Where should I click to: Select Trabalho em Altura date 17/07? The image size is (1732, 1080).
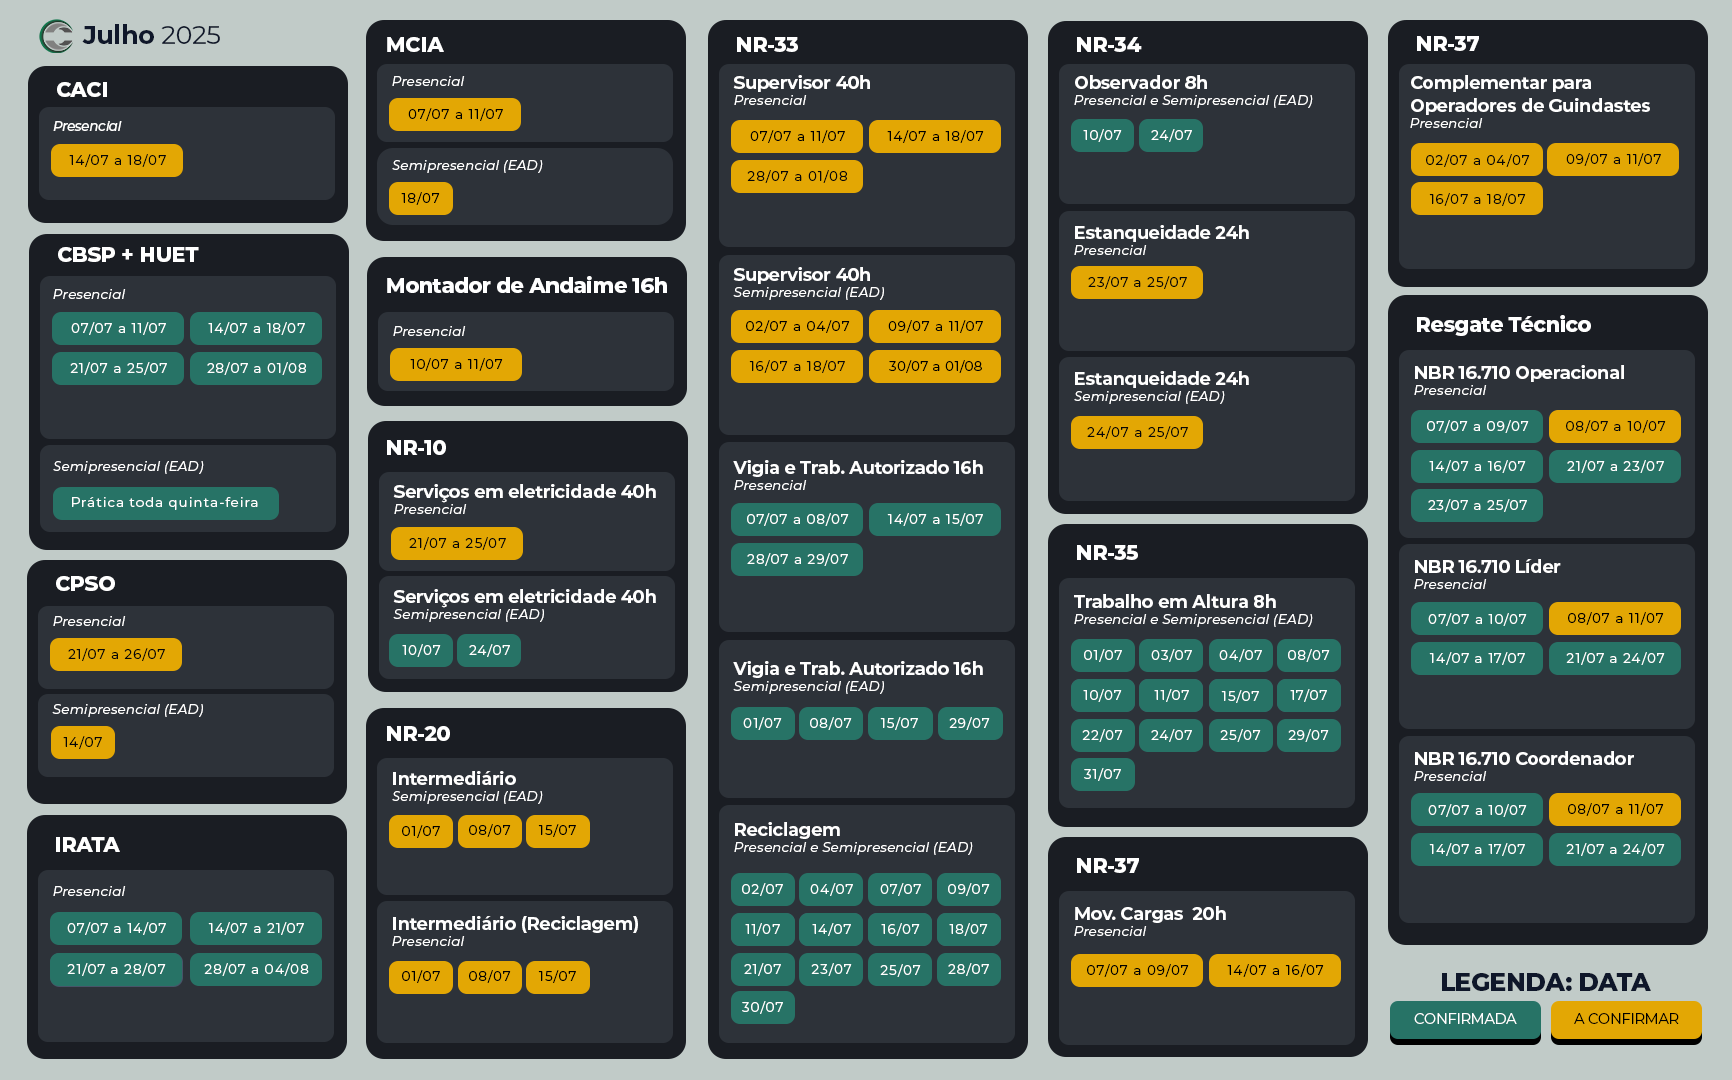(1309, 695)
